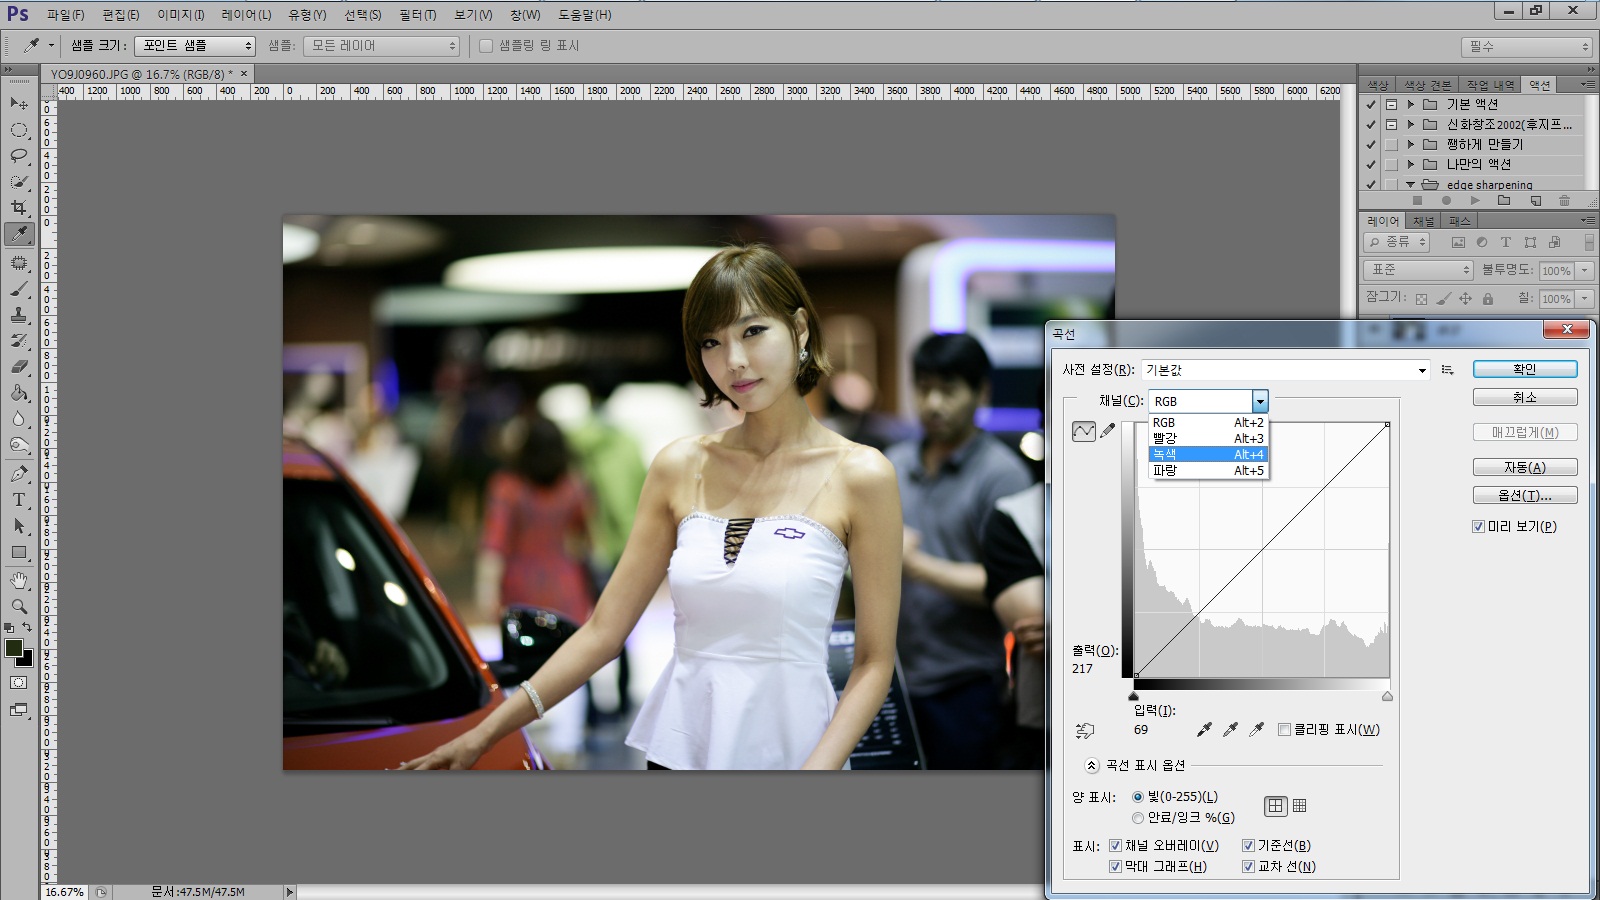The height and width of the screenshot is (900, 1600).
Task: Uncheck the 미리 보기 preview checkbox
Action: 1478,527
